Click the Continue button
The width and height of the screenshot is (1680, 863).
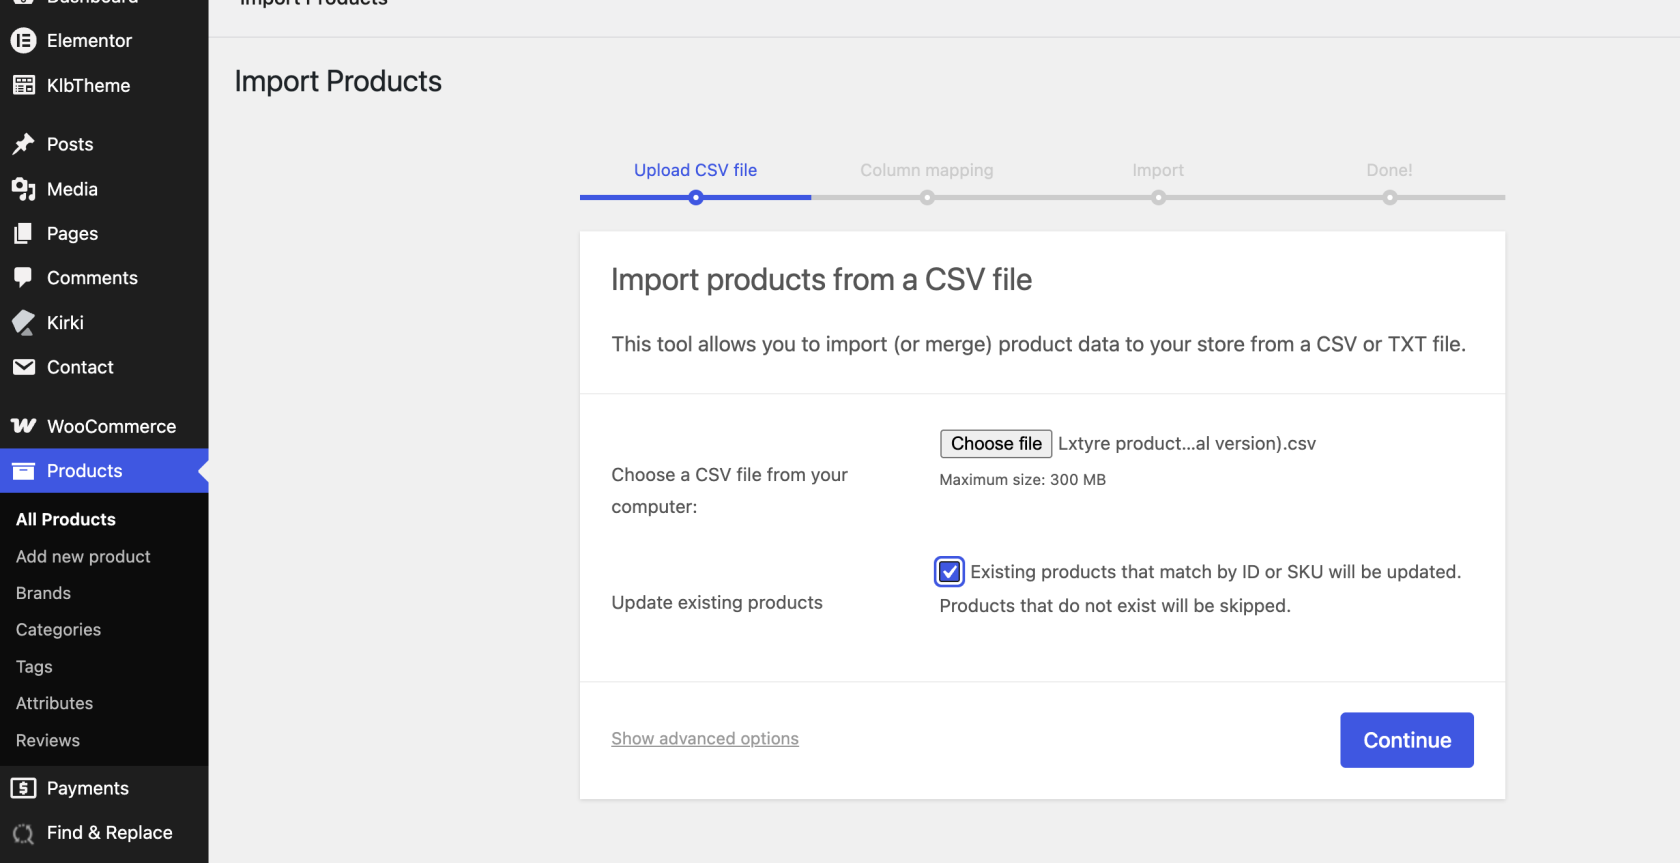1406,740
